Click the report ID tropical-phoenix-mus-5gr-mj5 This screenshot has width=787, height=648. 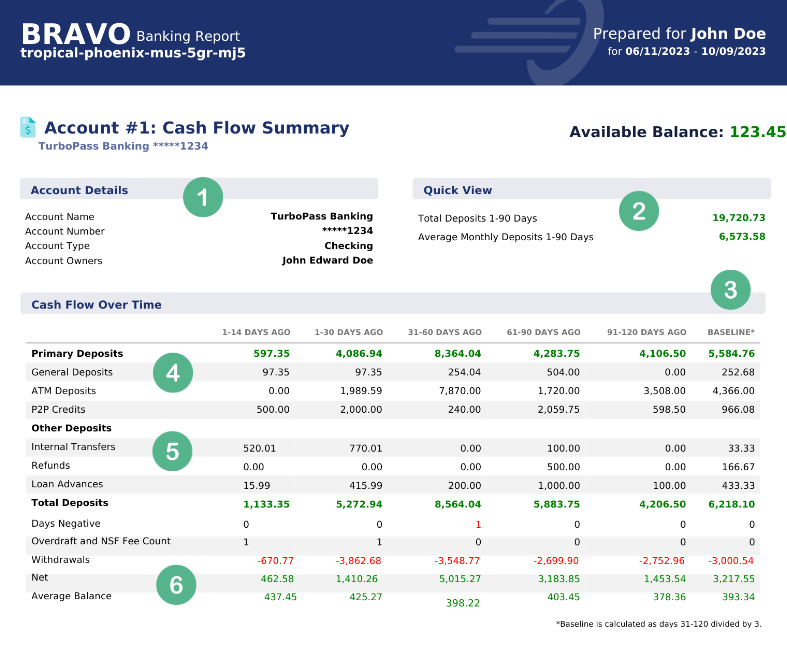133,53
